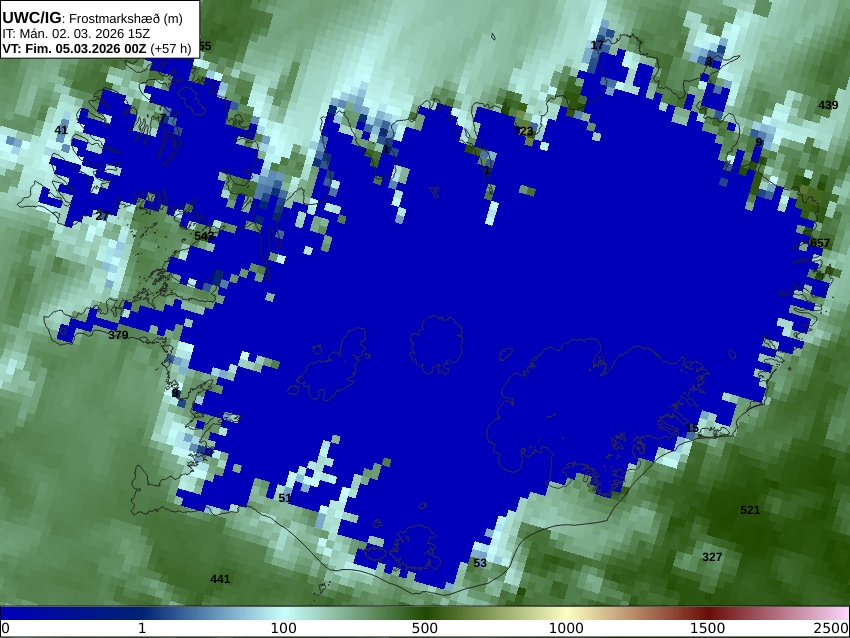Click the map value '17'

597,45
